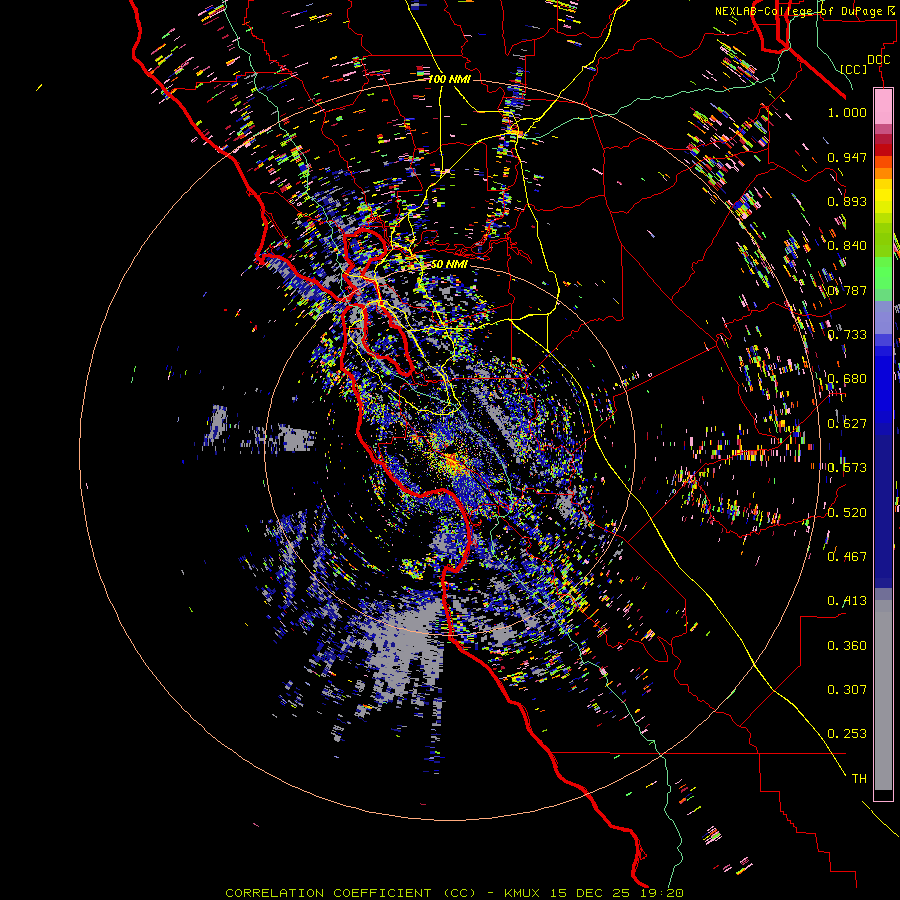The width and height of the screenshot is (900, 900).
Task: Click the DCC label above the color bar
Action: [878, 60]
